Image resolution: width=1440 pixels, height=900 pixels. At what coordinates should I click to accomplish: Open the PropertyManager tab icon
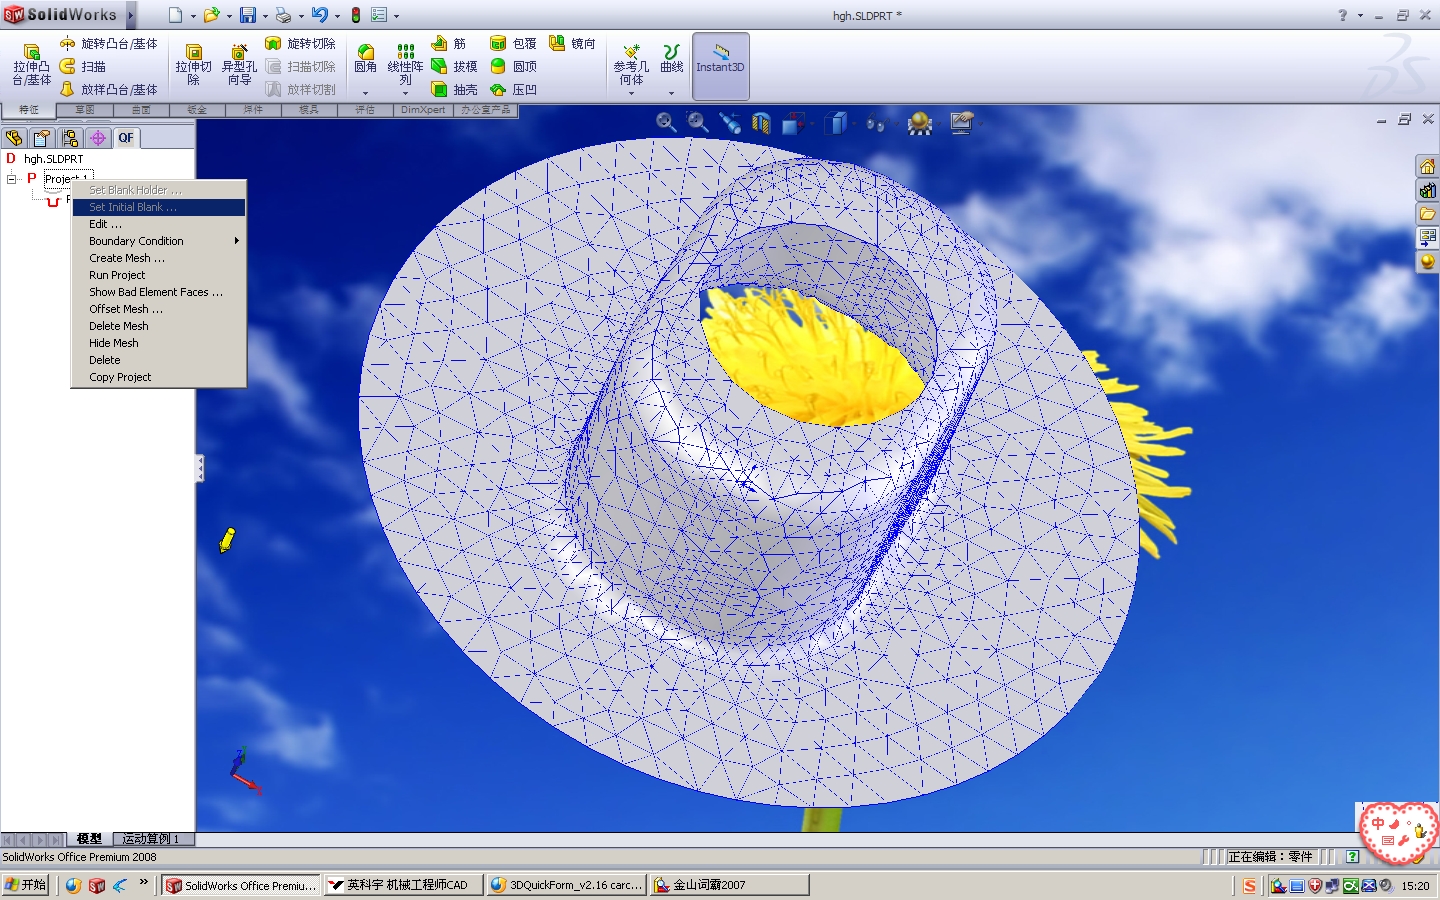[42, 138]
